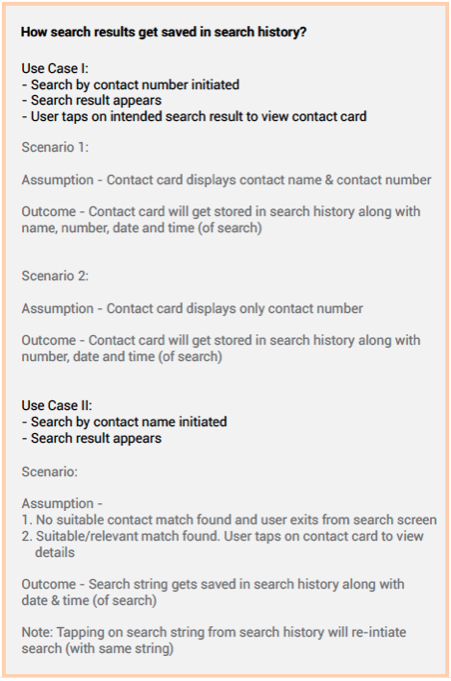Click the 'Use Case II:' label
Image resolution: width=451 pixels, height=681 pixels.
coord(57,405)
